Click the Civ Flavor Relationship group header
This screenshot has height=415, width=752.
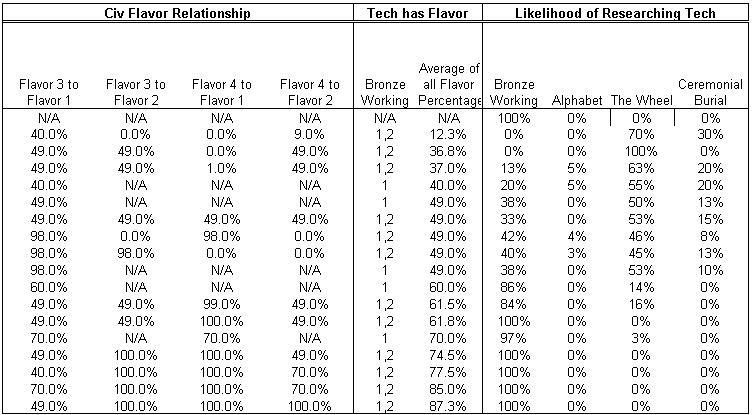pyautogui.click(x=178, y=13)
